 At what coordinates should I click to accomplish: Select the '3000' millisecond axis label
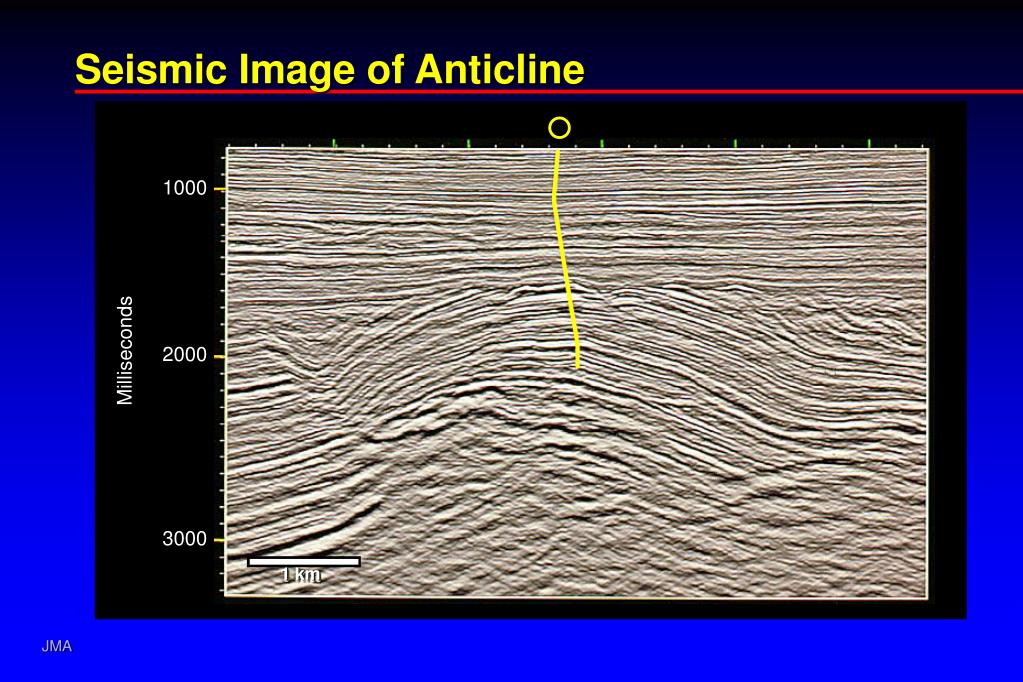[x=185, y=540]
